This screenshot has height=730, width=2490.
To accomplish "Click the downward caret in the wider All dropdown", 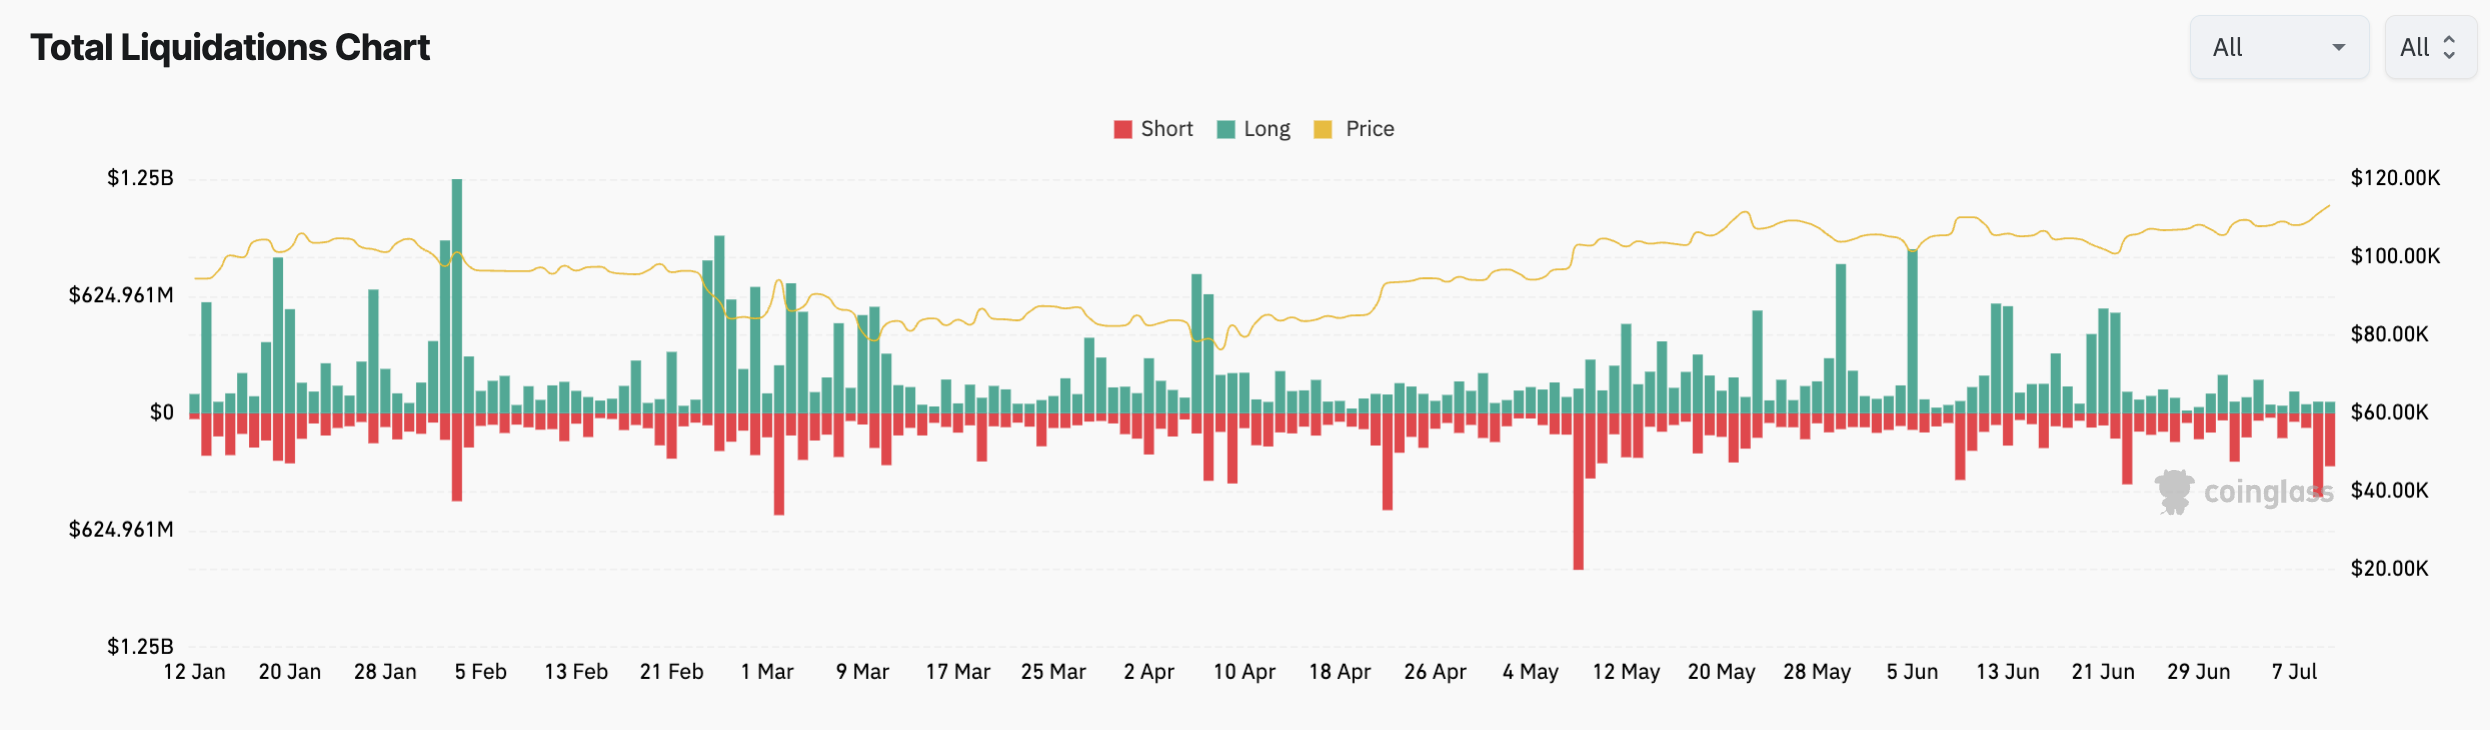I will [x=2338, y=47].
